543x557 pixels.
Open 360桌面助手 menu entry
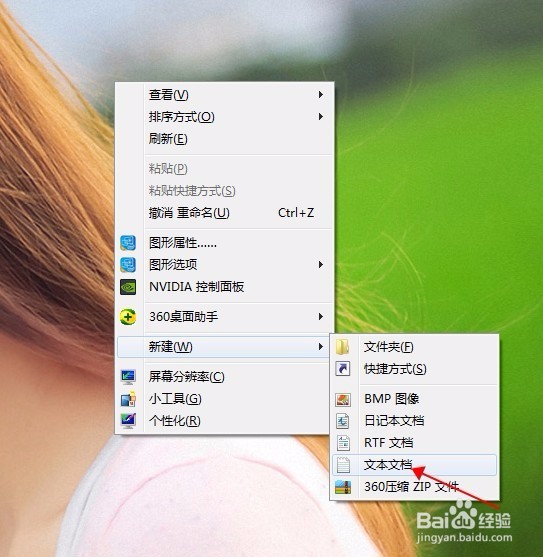224,317
